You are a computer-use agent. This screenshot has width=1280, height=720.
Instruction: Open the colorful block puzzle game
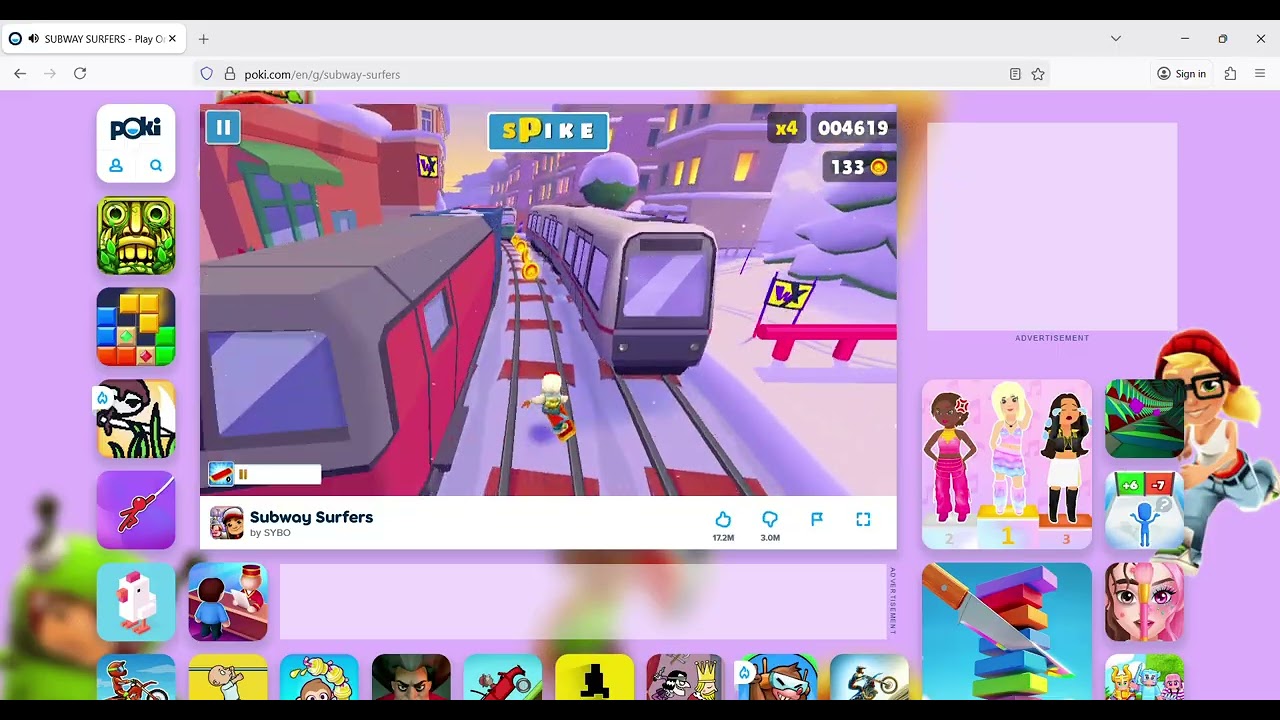[136, 327]
